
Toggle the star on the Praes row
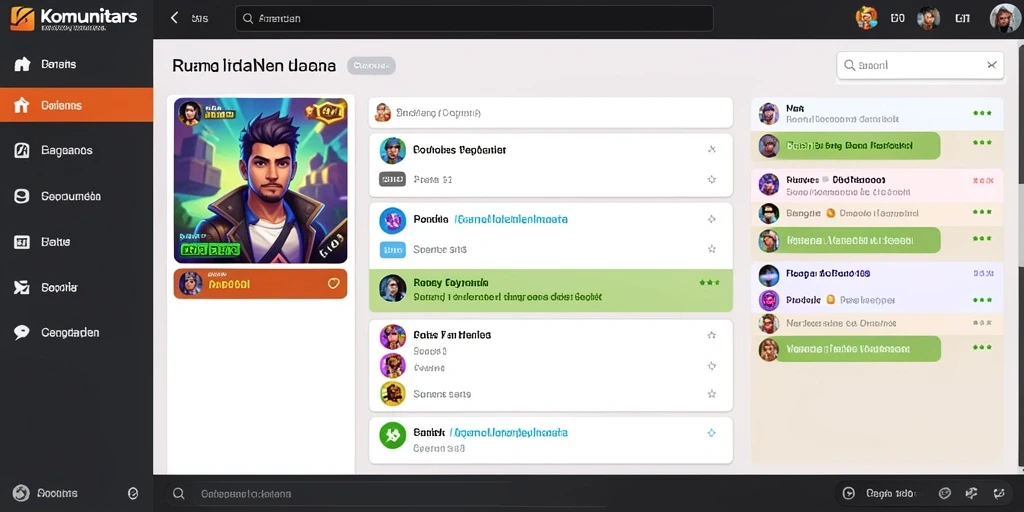(712, 179)
